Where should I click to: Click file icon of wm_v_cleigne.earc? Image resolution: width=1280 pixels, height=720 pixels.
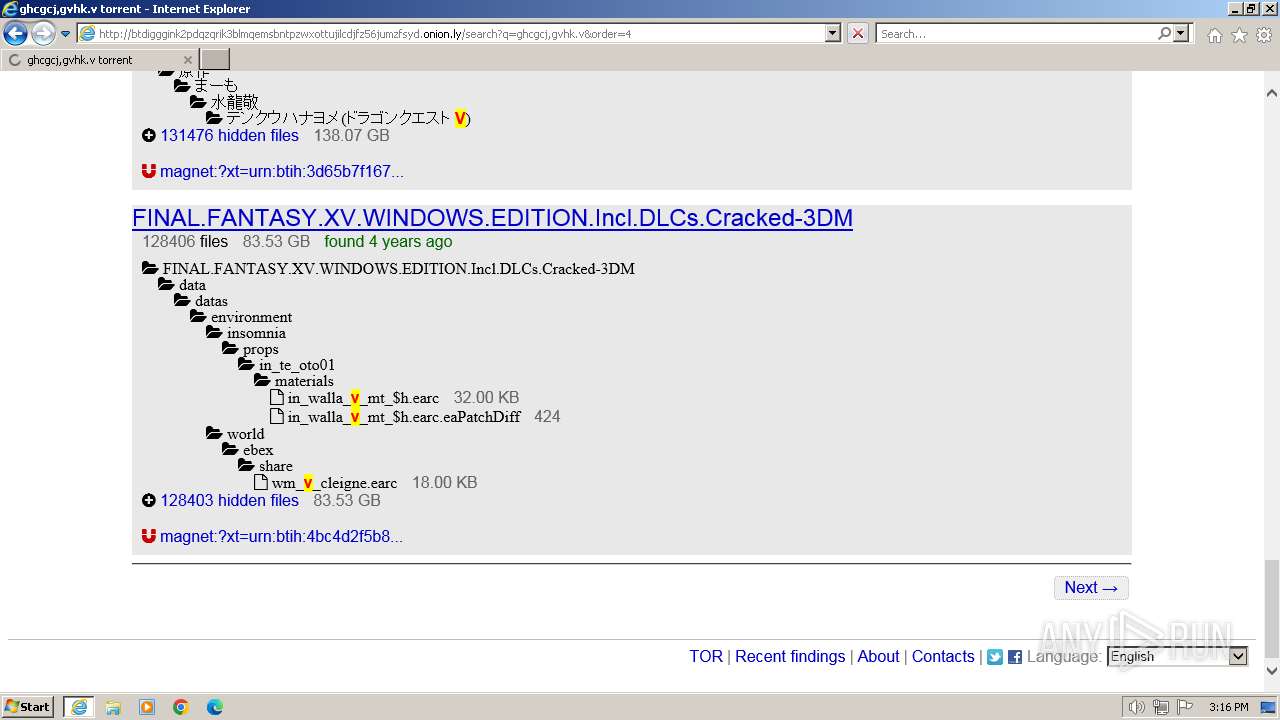click(261, 482)
